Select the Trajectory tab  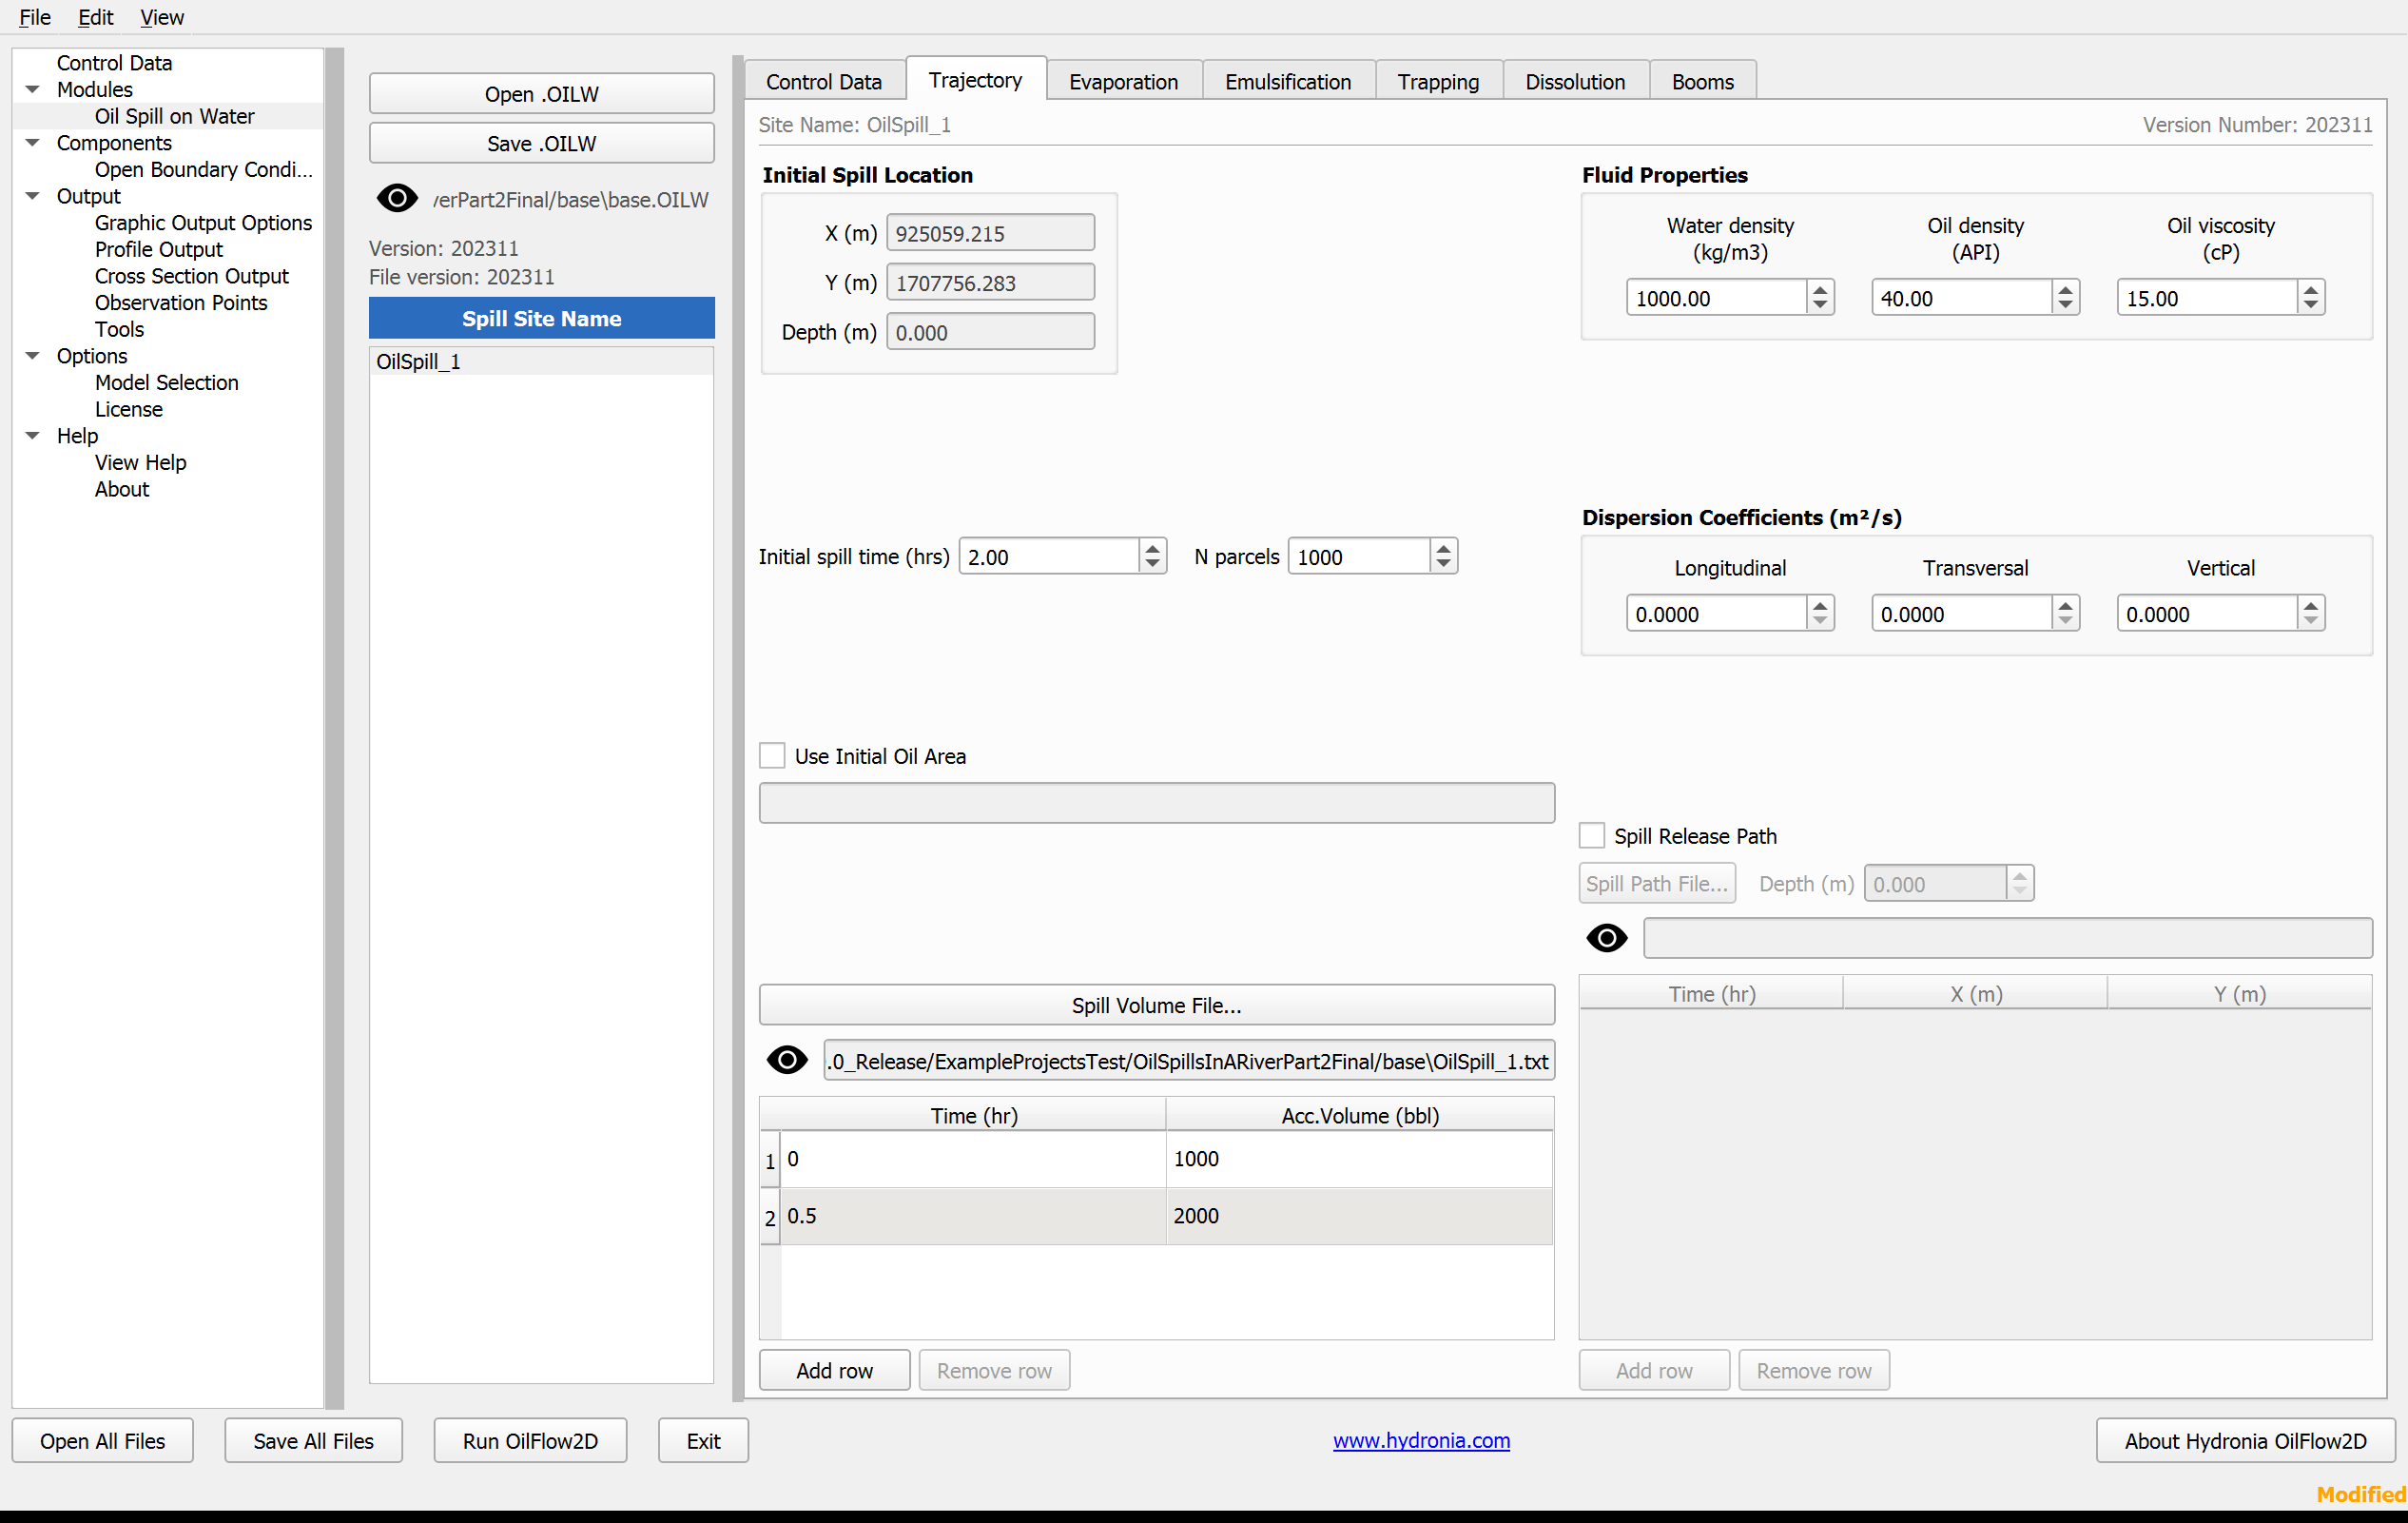click(975, 79)
